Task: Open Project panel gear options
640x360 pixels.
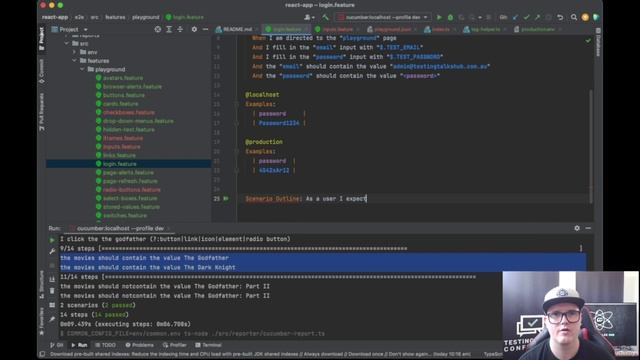Action: click(194, 29)
